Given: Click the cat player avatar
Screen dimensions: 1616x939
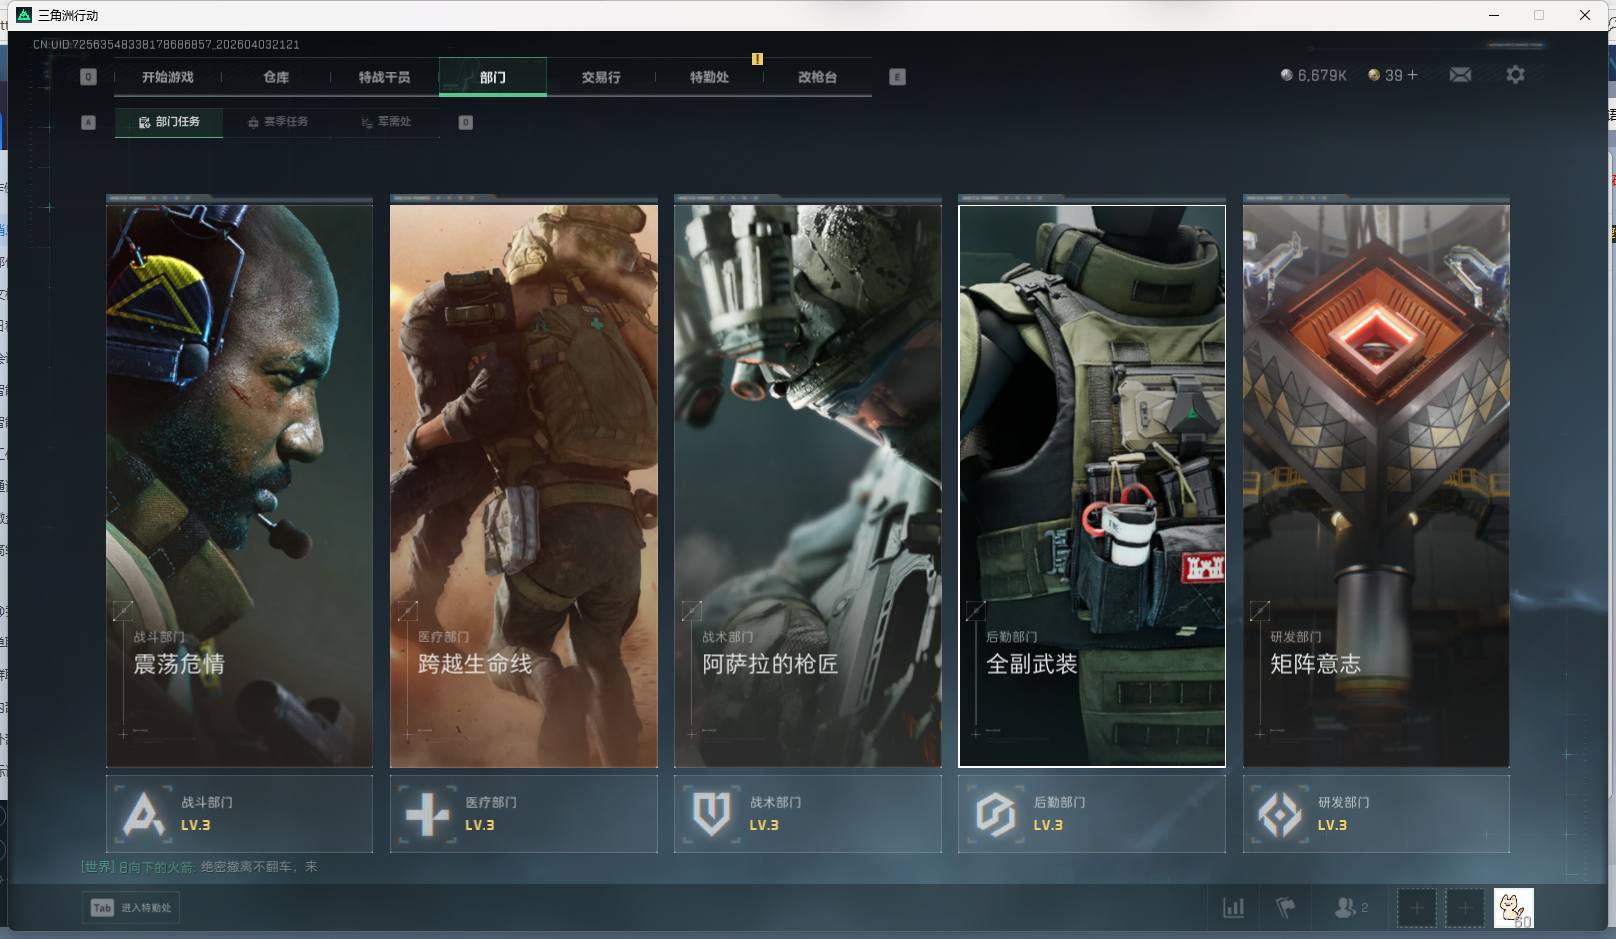Looking at the screenshot, I should pos(1513,908).
